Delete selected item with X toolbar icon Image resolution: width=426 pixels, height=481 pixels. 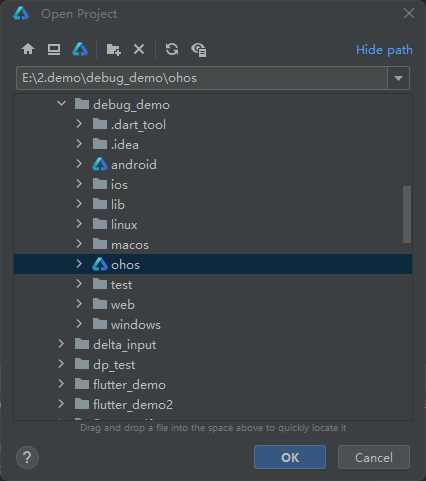pos(139,49)
